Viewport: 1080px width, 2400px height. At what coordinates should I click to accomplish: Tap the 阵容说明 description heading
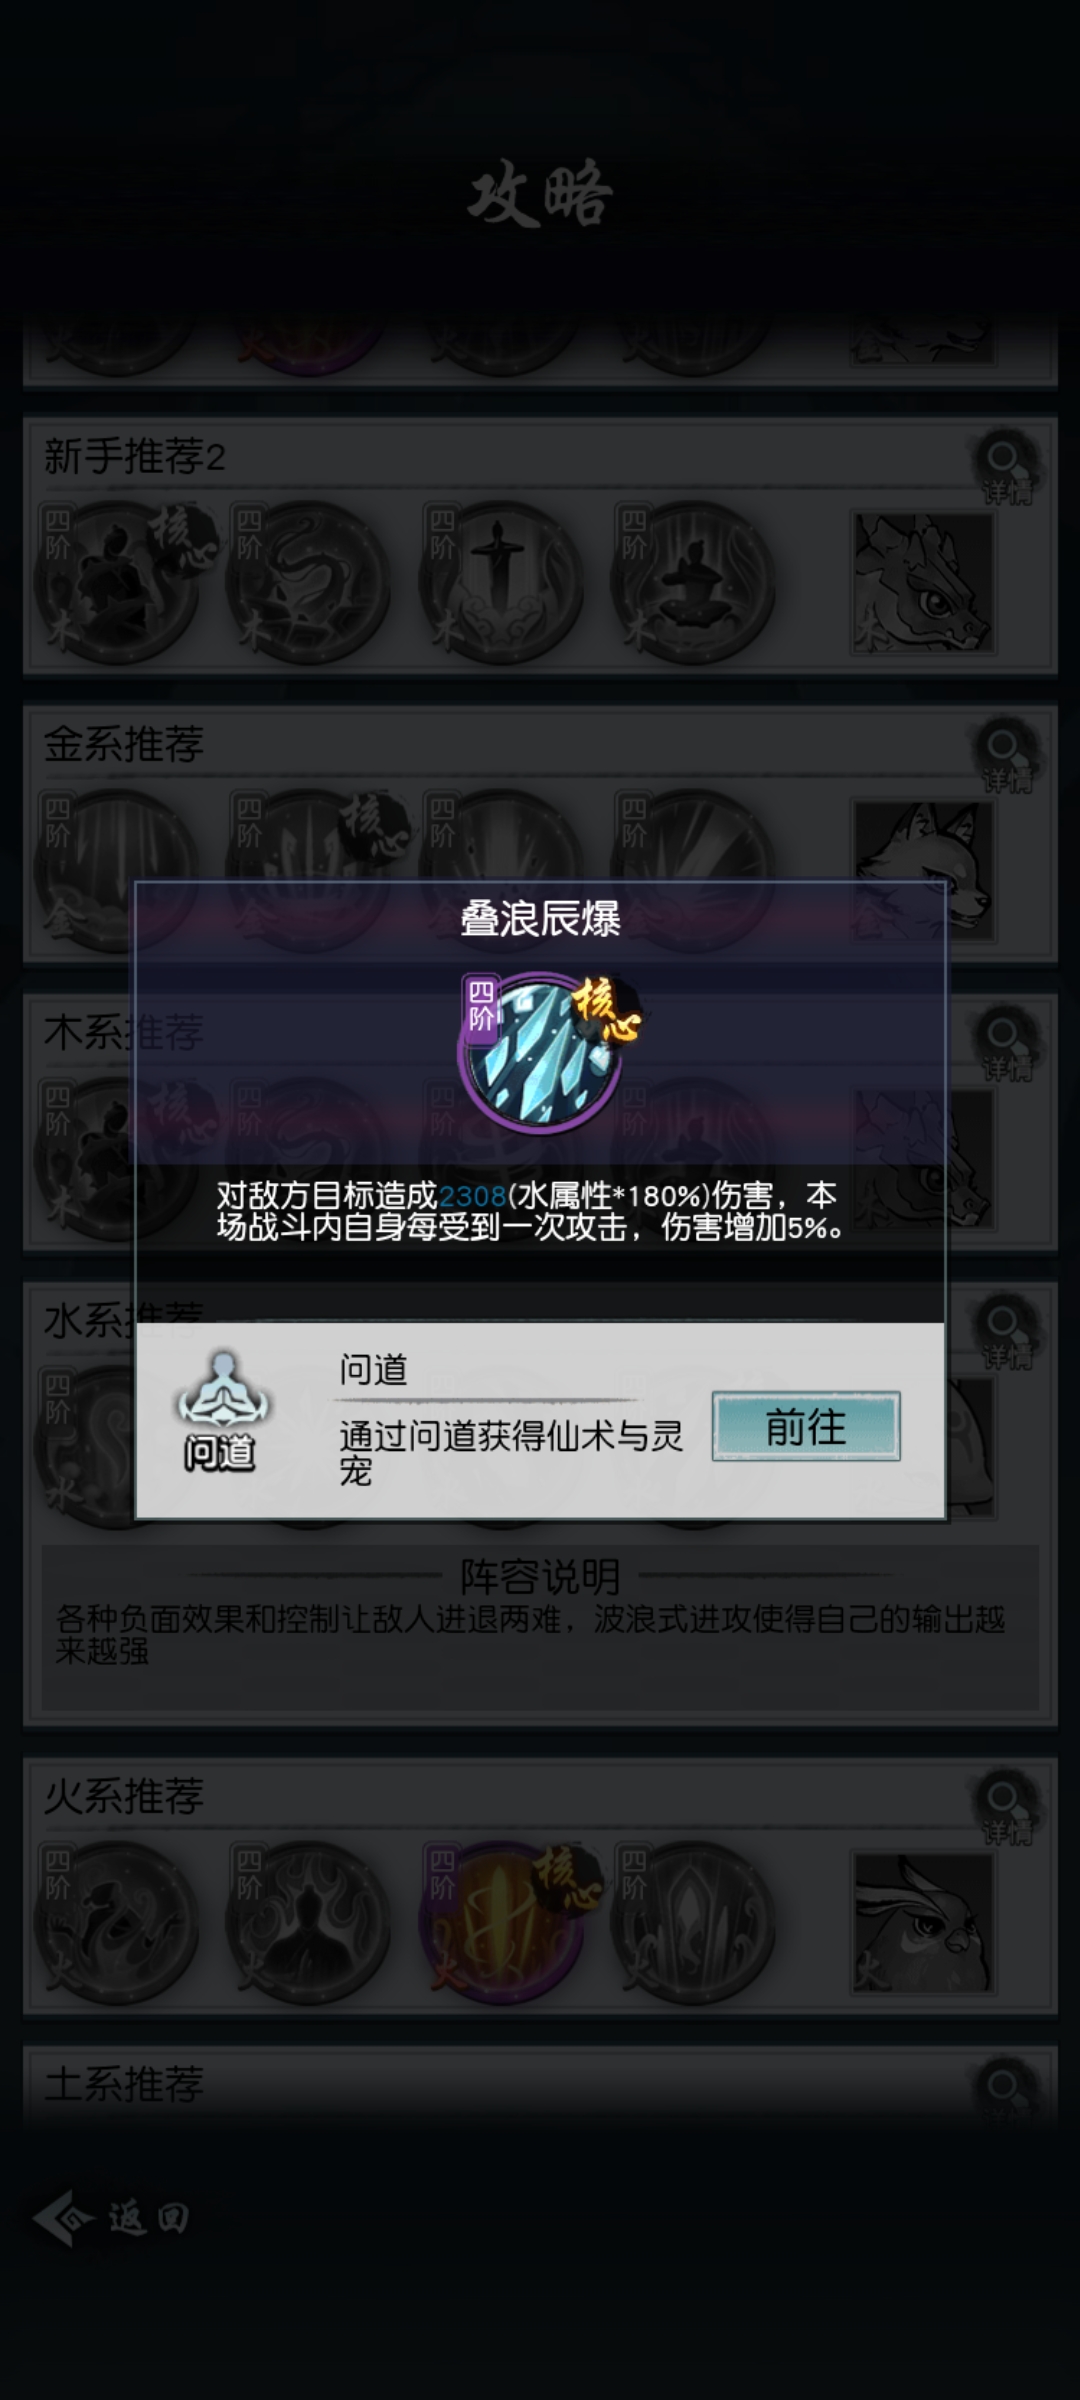540,1576
